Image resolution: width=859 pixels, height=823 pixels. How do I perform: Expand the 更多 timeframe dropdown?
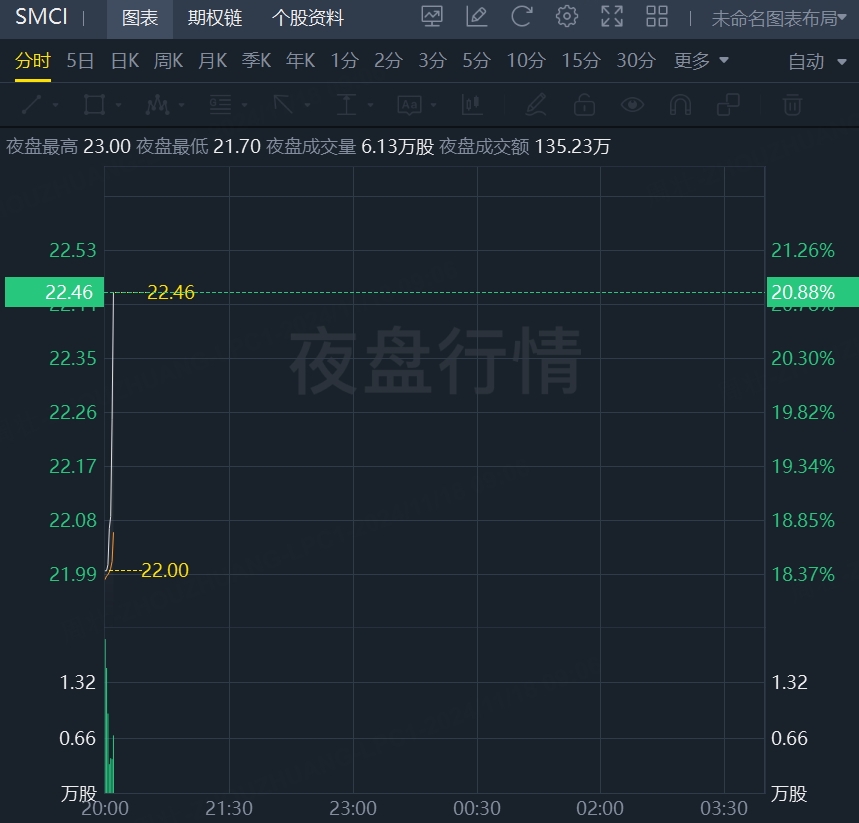pos(701,60)
